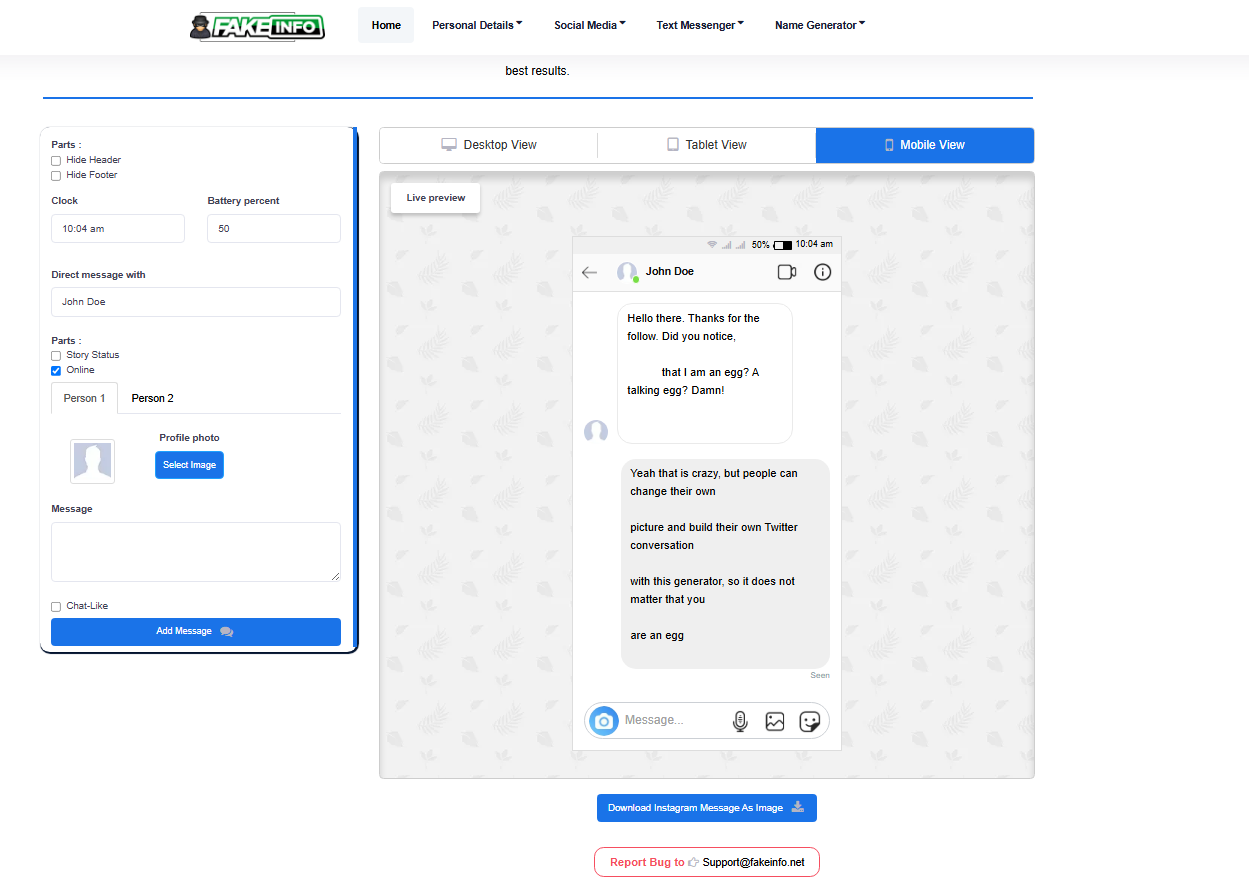Click the video call icon in chat header
This screenshot has height=890, width=1249.
click(x=786, y=272)
